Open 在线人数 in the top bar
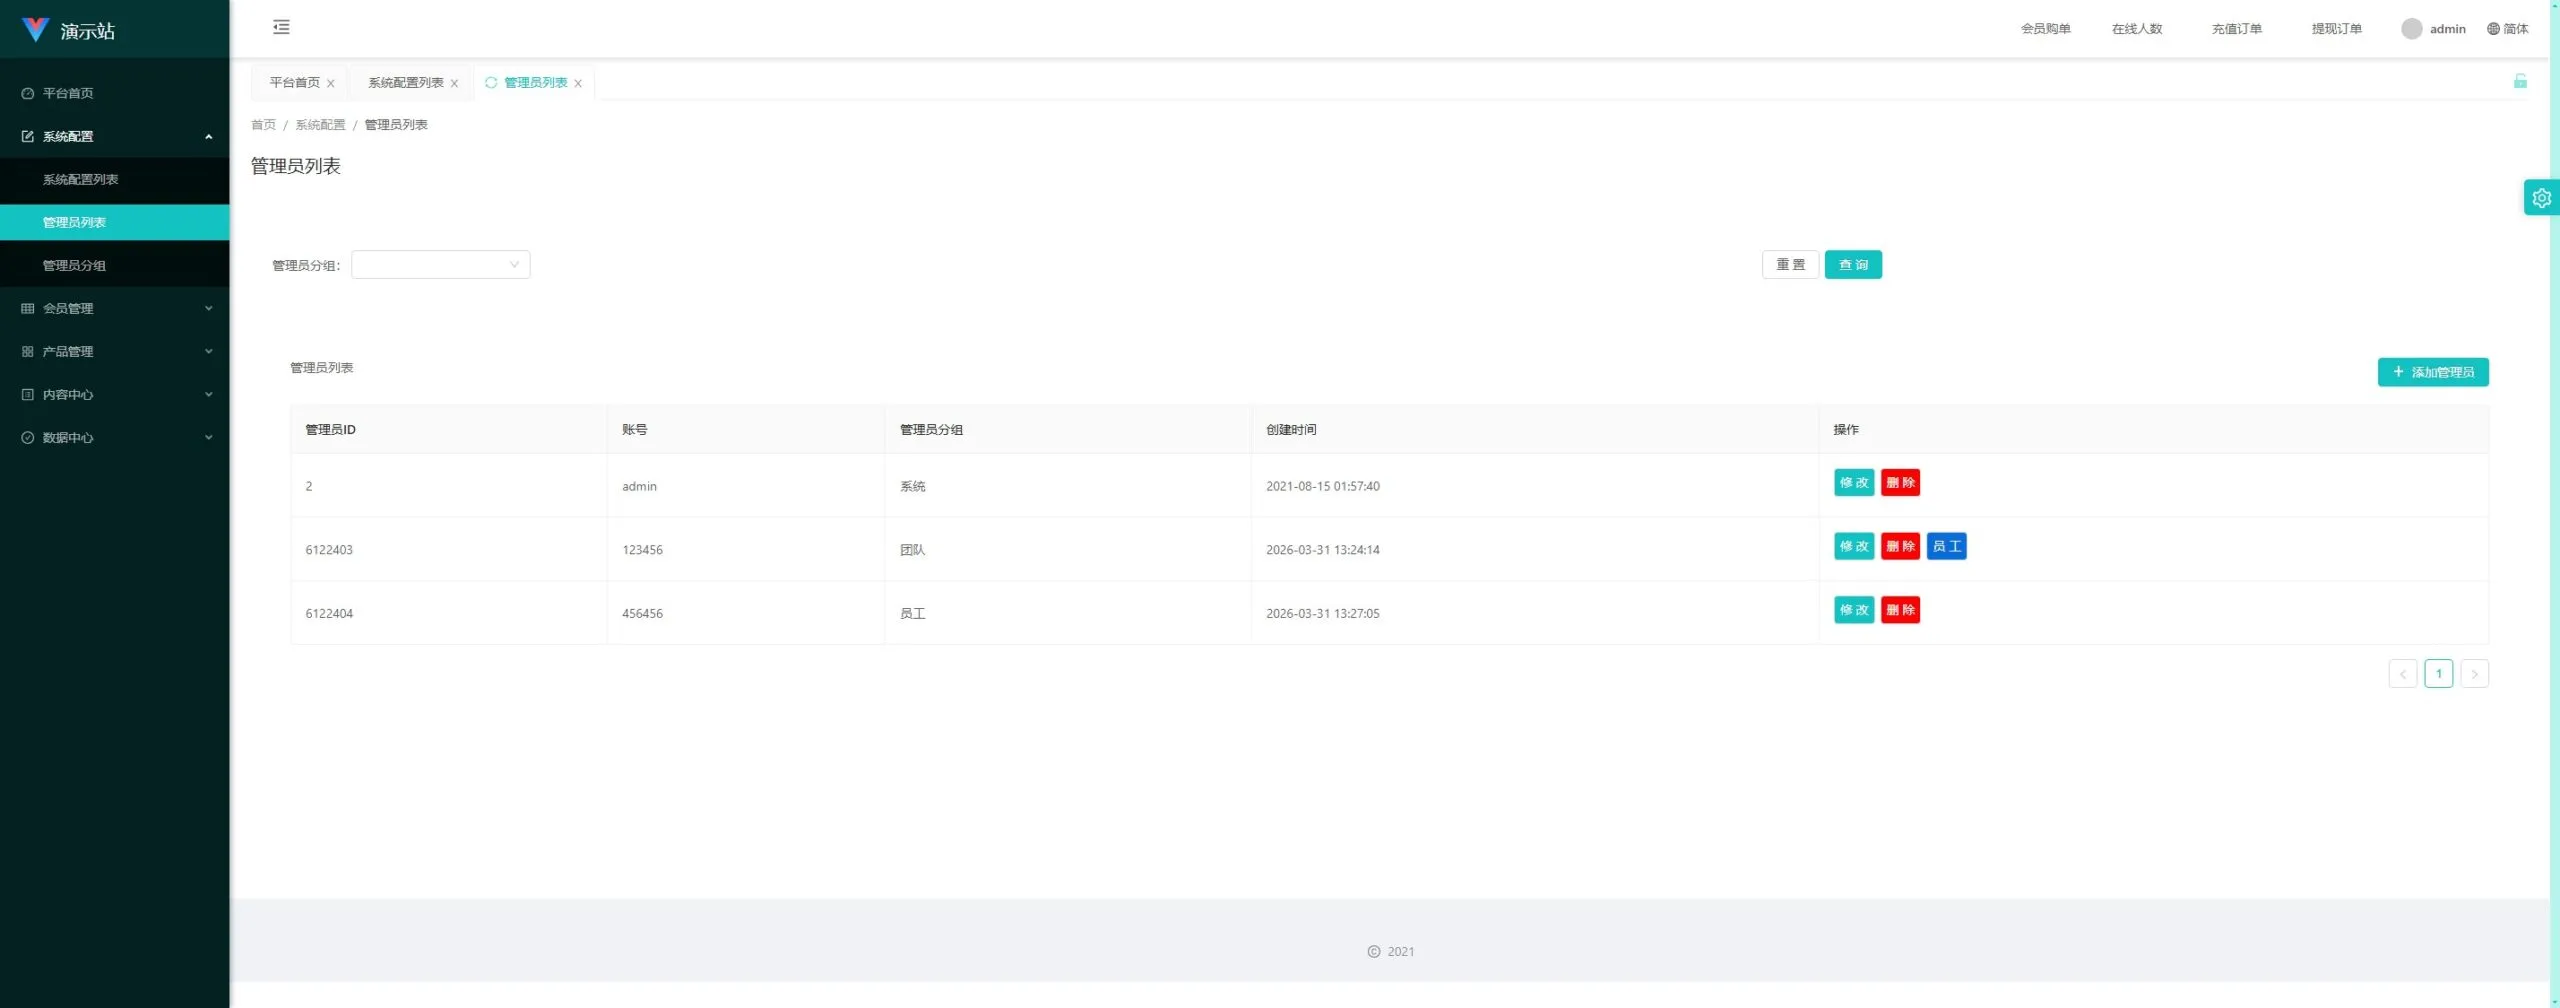This screenshot has height=1008, width=2560. click(x=2137, y=29)
